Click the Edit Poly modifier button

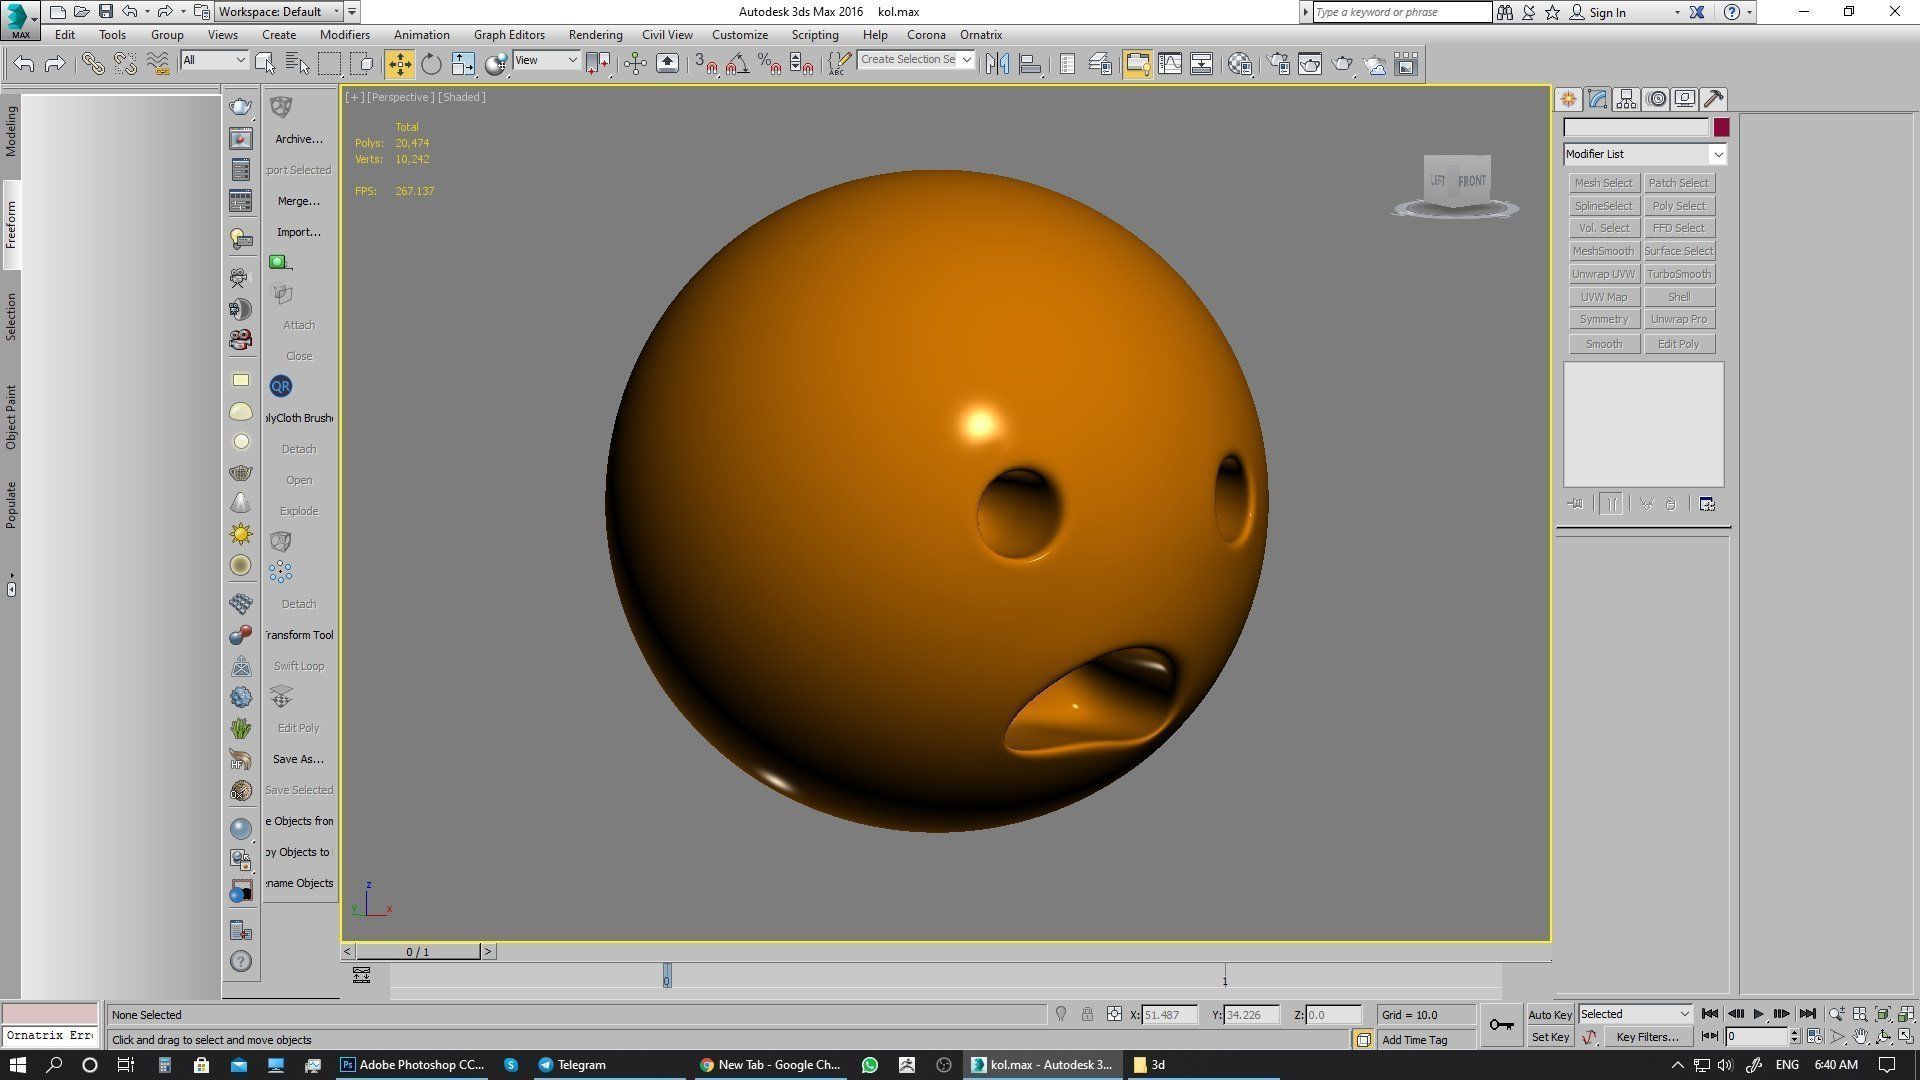click(x=1678, y=344)
